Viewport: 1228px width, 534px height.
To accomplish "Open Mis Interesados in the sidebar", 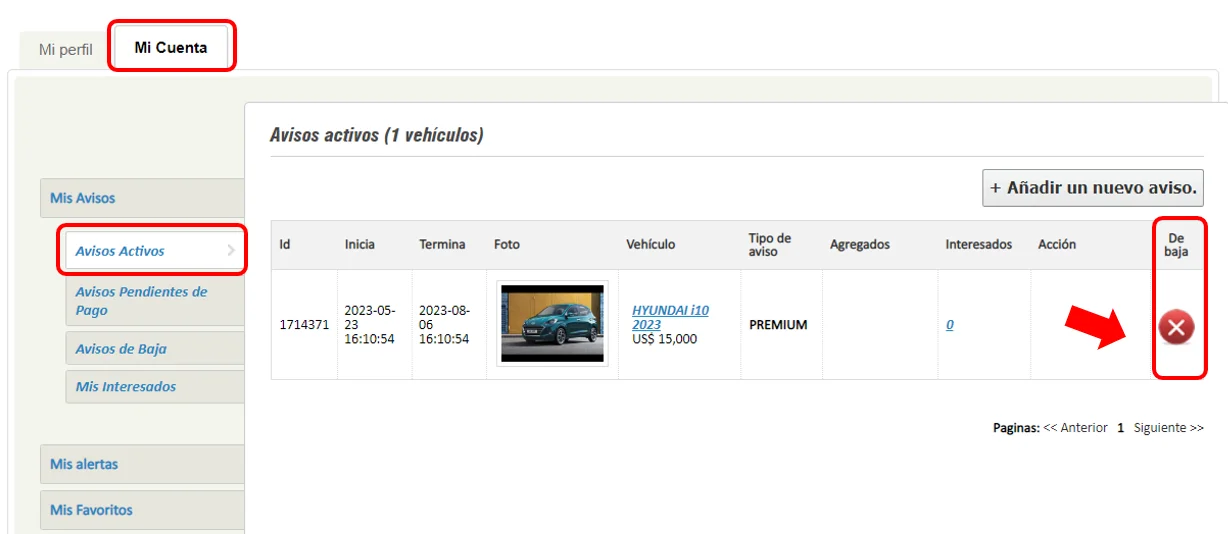I will (125, 387).
